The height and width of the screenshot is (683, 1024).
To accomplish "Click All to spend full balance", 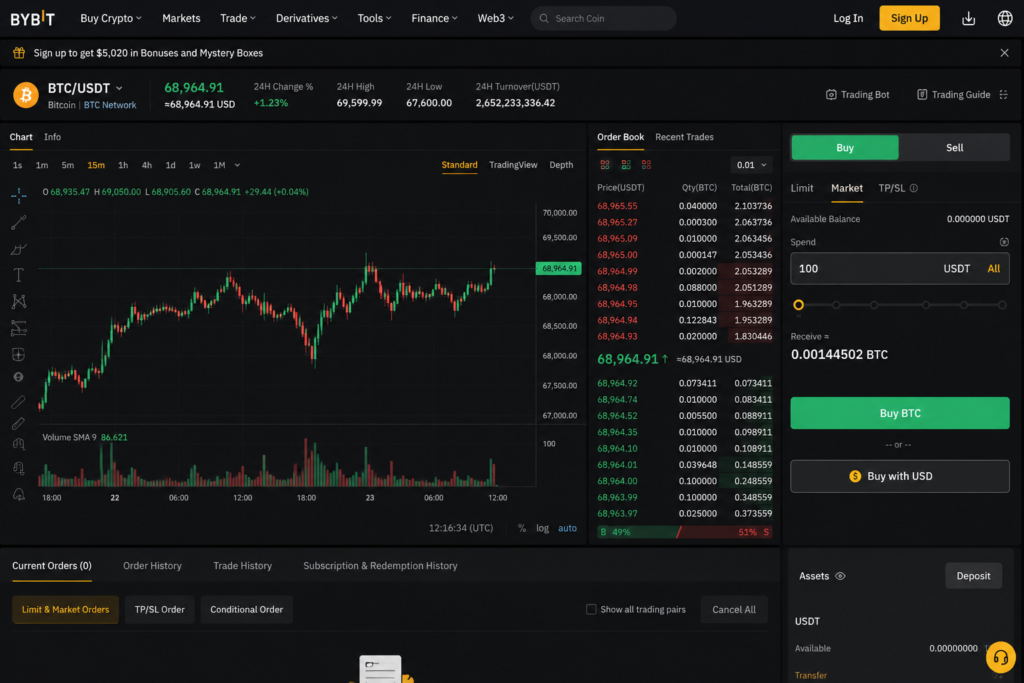I will click(x=993, y=268).
